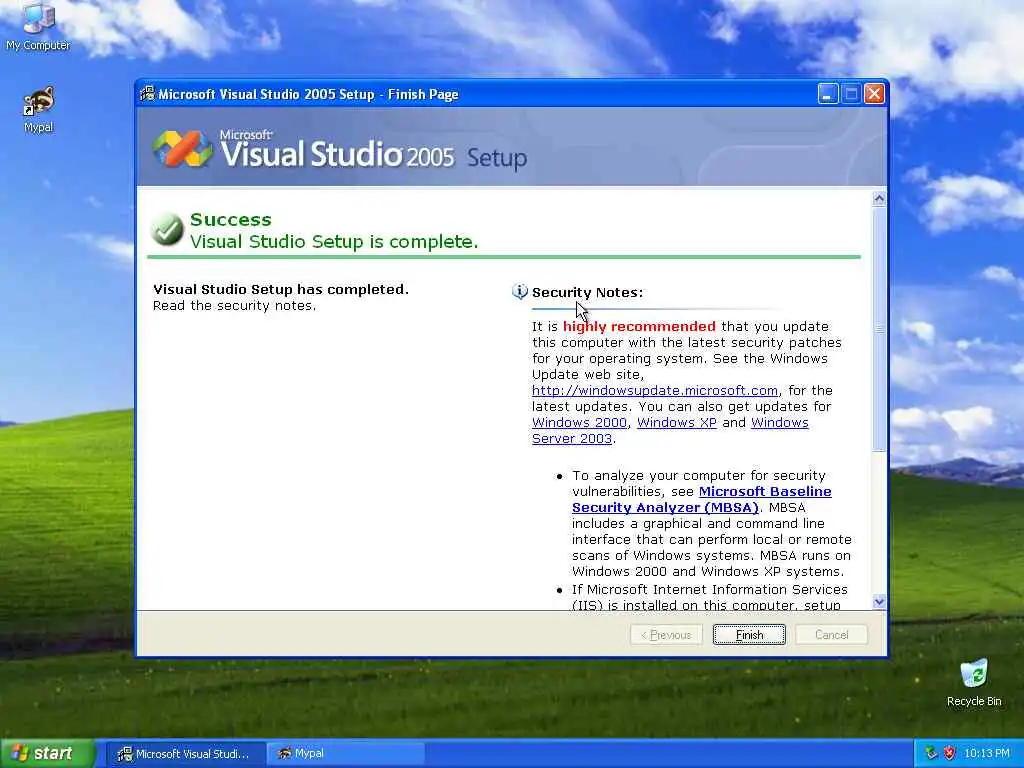Open Microsoft Baseline Security Analyzer link
Screen dimensions: 1024x768
pos(701,500)
